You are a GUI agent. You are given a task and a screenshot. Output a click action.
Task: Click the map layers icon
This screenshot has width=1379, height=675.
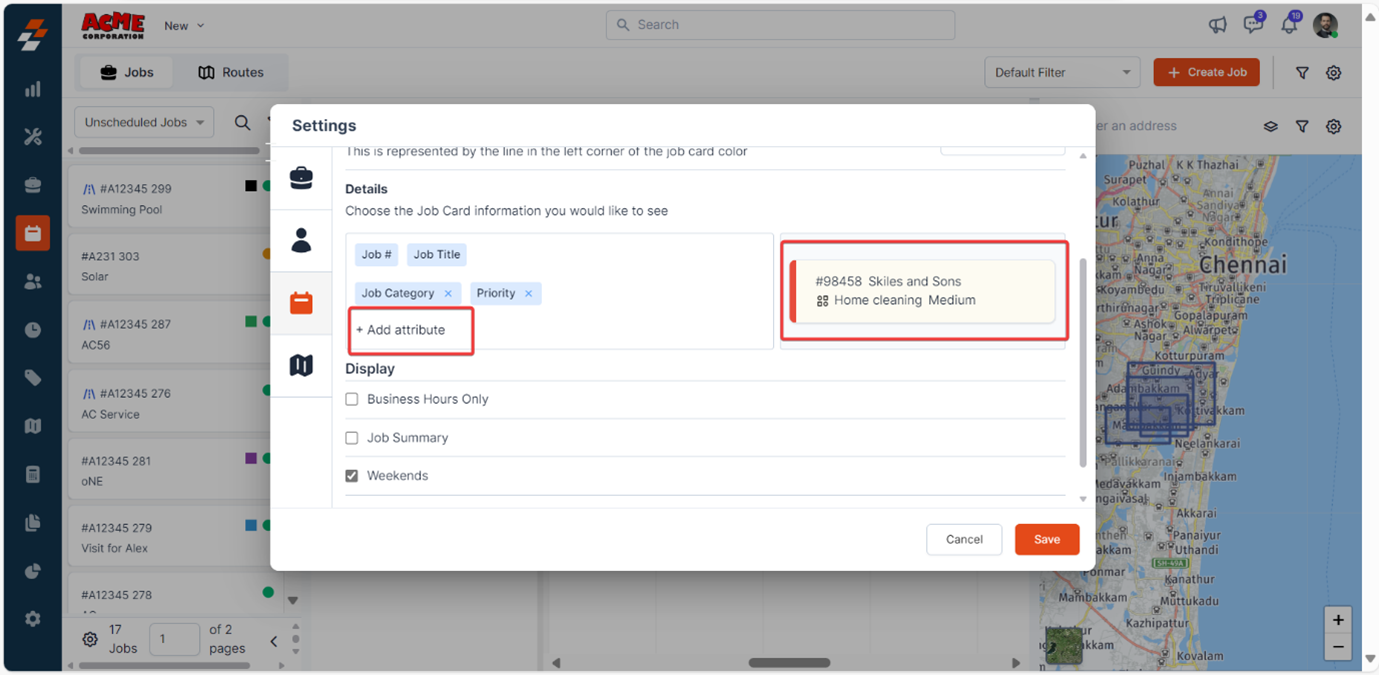tap(1270, 127)
